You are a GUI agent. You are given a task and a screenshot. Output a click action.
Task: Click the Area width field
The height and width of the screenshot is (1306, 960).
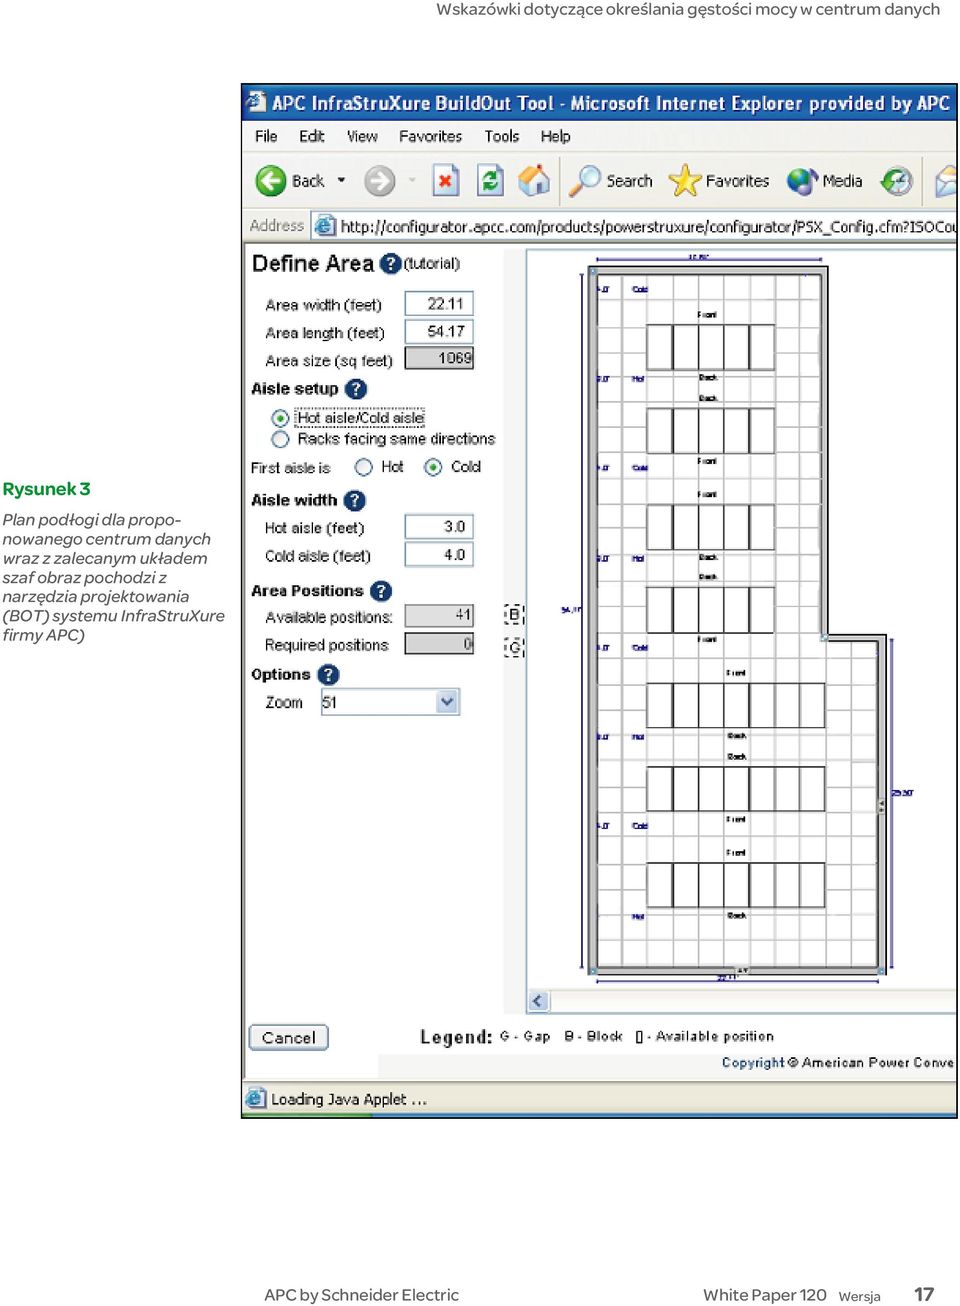pos(439,304)
